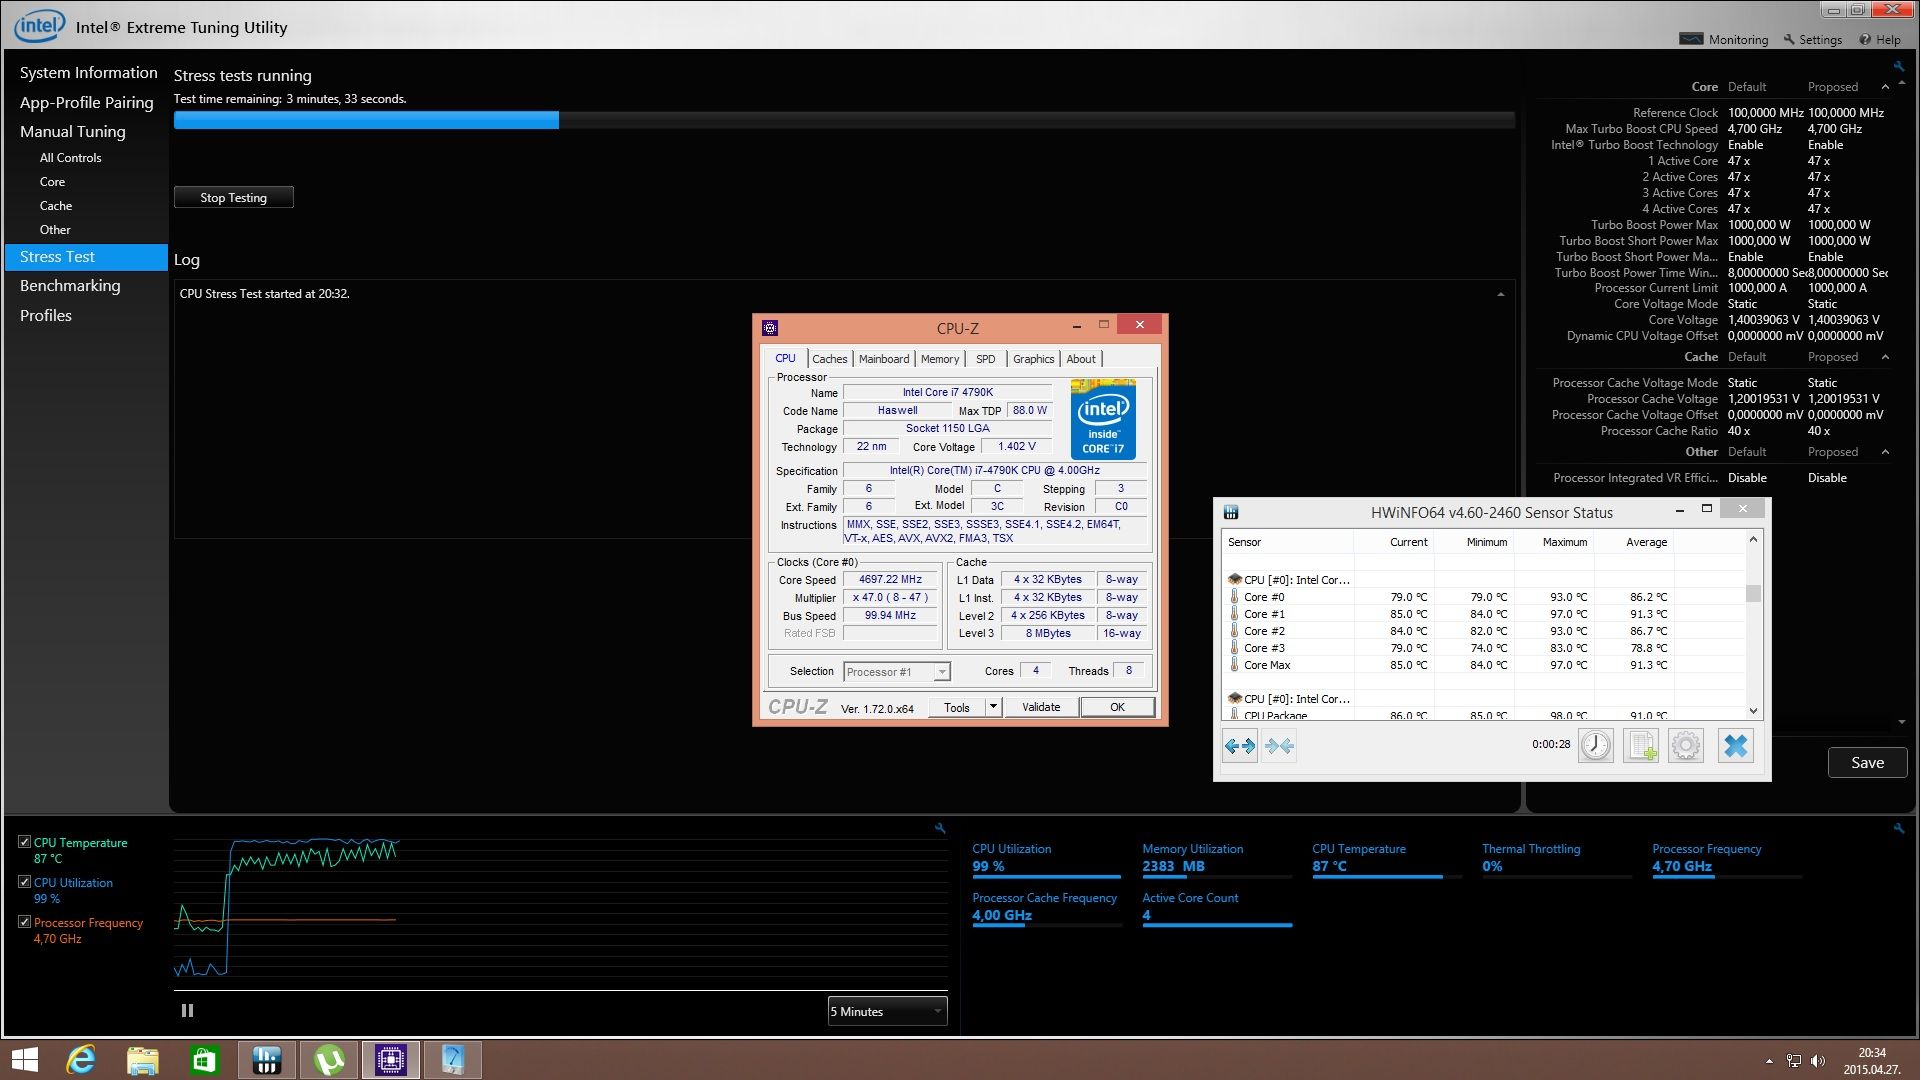Open Settings in top bar
Screen dimensions: 1920x1080
[x=1812, y=40]
